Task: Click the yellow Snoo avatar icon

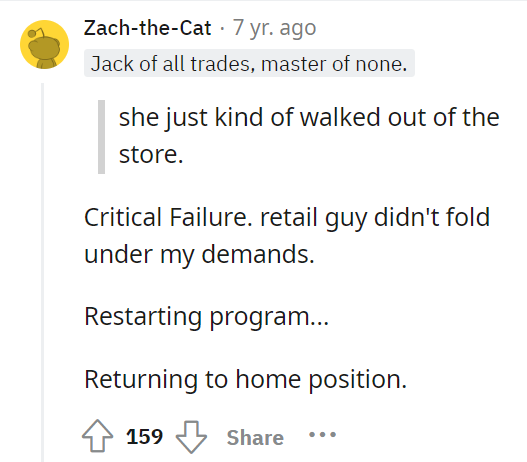Action: (44, 44)
